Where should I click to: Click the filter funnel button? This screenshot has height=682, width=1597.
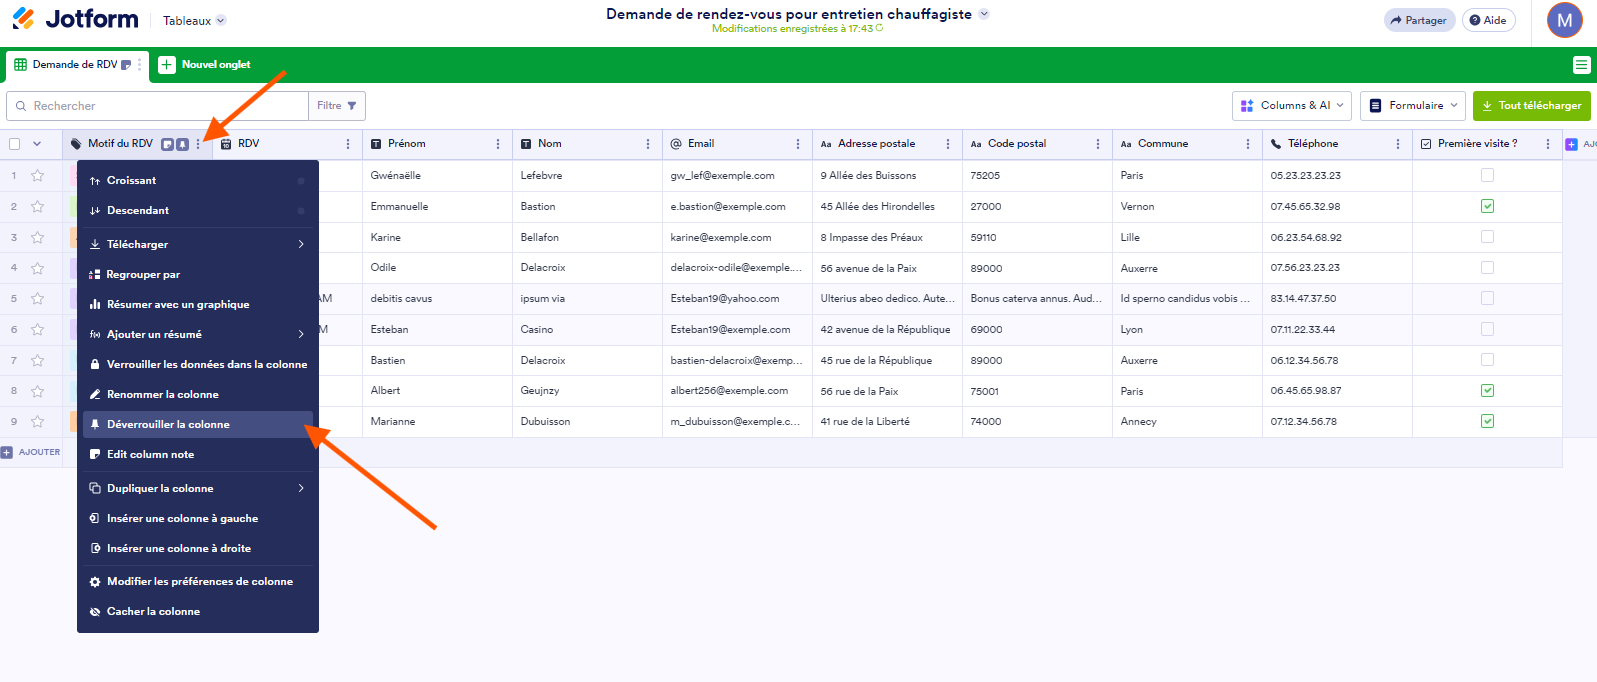337,106
